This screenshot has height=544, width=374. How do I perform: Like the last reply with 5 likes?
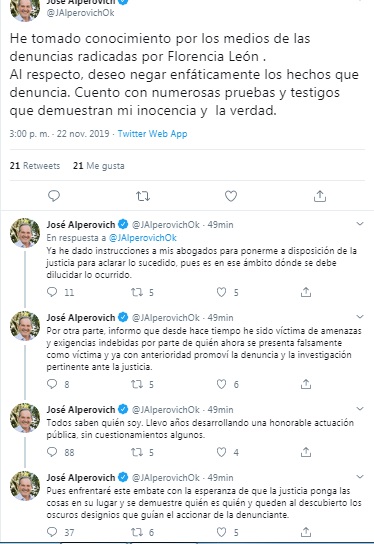(221, 532)
